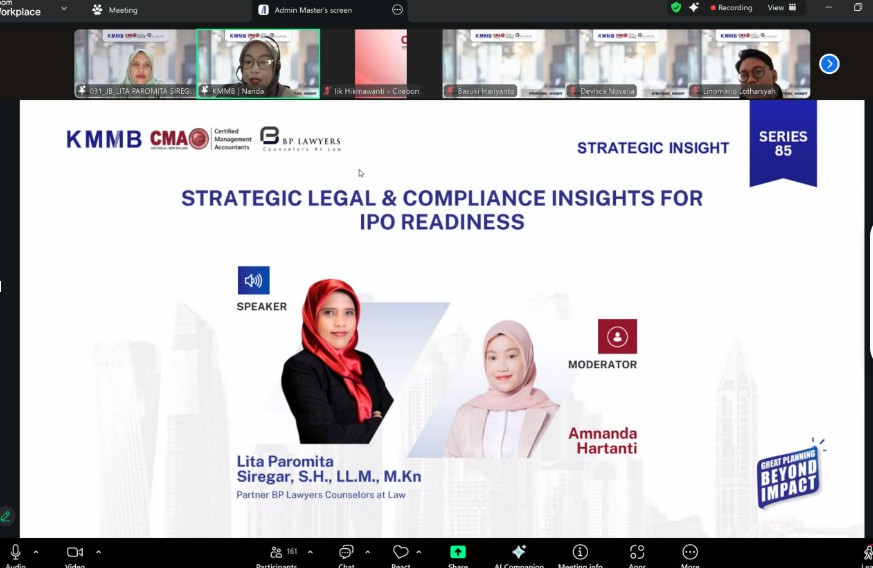Viewport: 873px width, 568px height.
Task: Show next participants with blue arrow
Action: tap(829, 64)
